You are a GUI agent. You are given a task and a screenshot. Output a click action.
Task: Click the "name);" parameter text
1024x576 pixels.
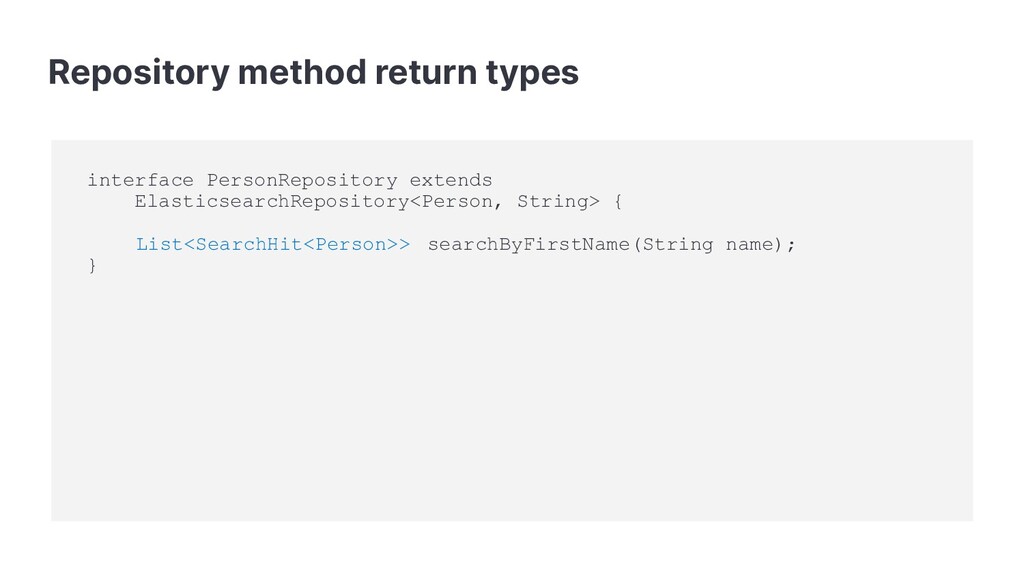[x=761, y=245]
